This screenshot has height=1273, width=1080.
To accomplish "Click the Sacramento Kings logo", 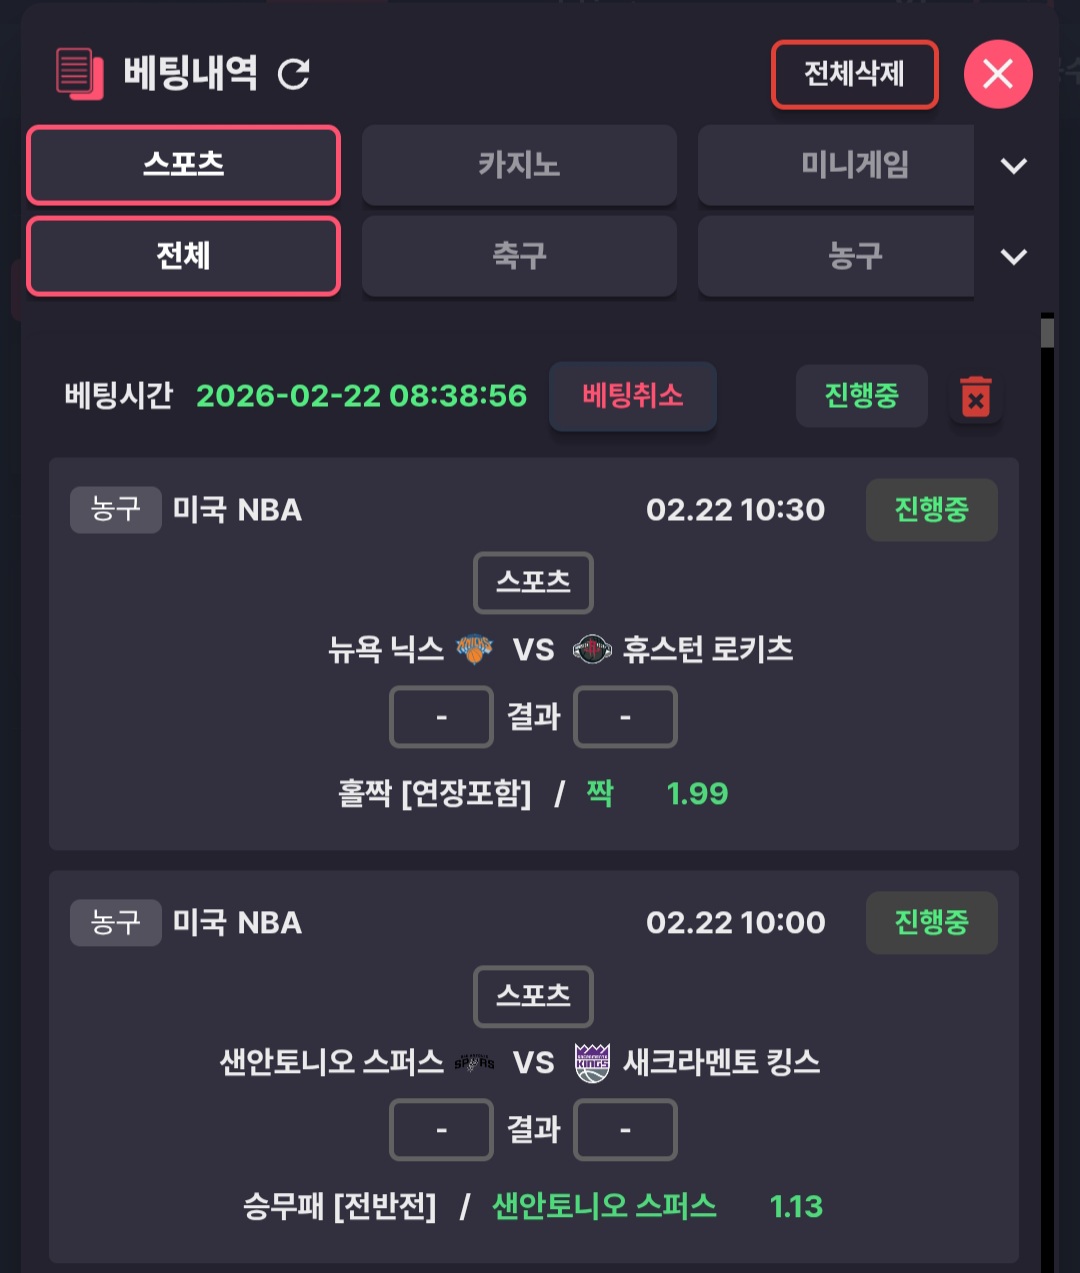I will pos(592,1062).
